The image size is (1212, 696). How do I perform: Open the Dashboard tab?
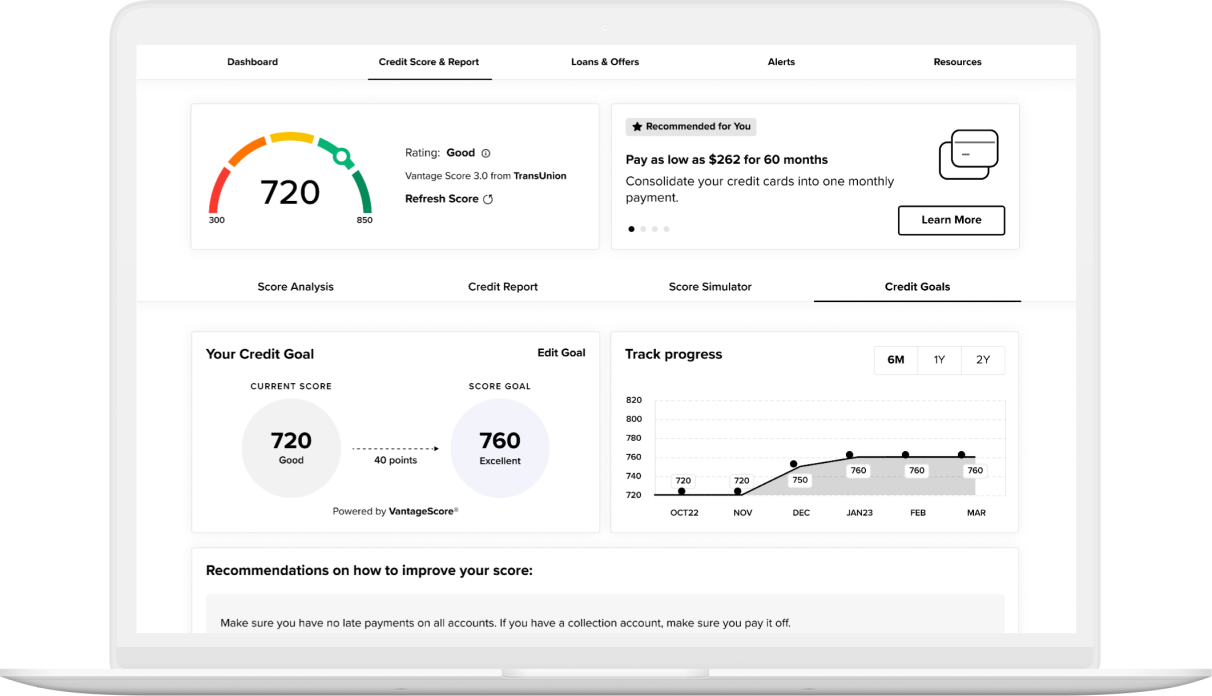click(x=252, y=62)
